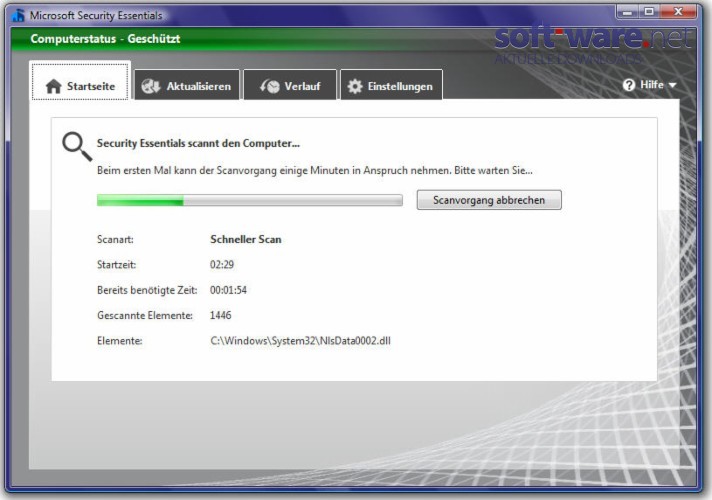Viewport: 712px width, 500px height.
Task: Click the Microsoft Security Essentials title icon
Action: (x=19, y=15)
